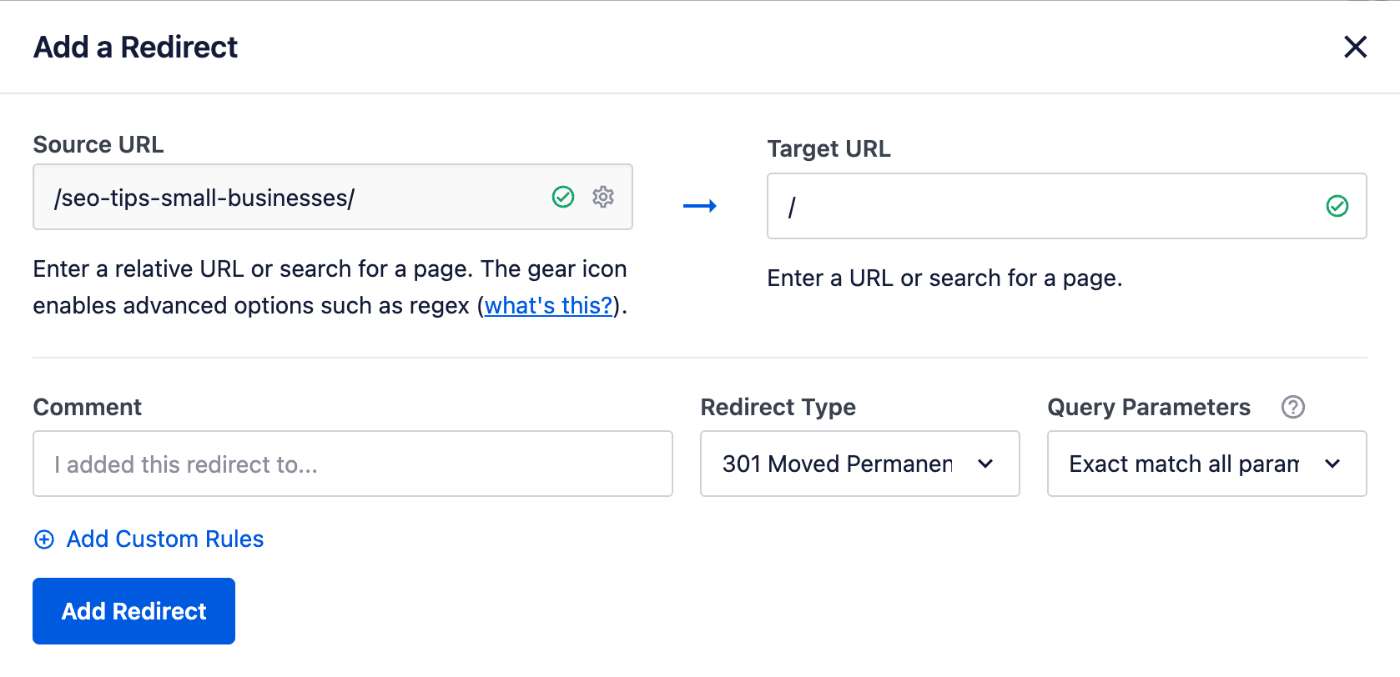
Task: Close the Add a Redirect dialog
Action: pyautogui.click(x=1355, y=46)
